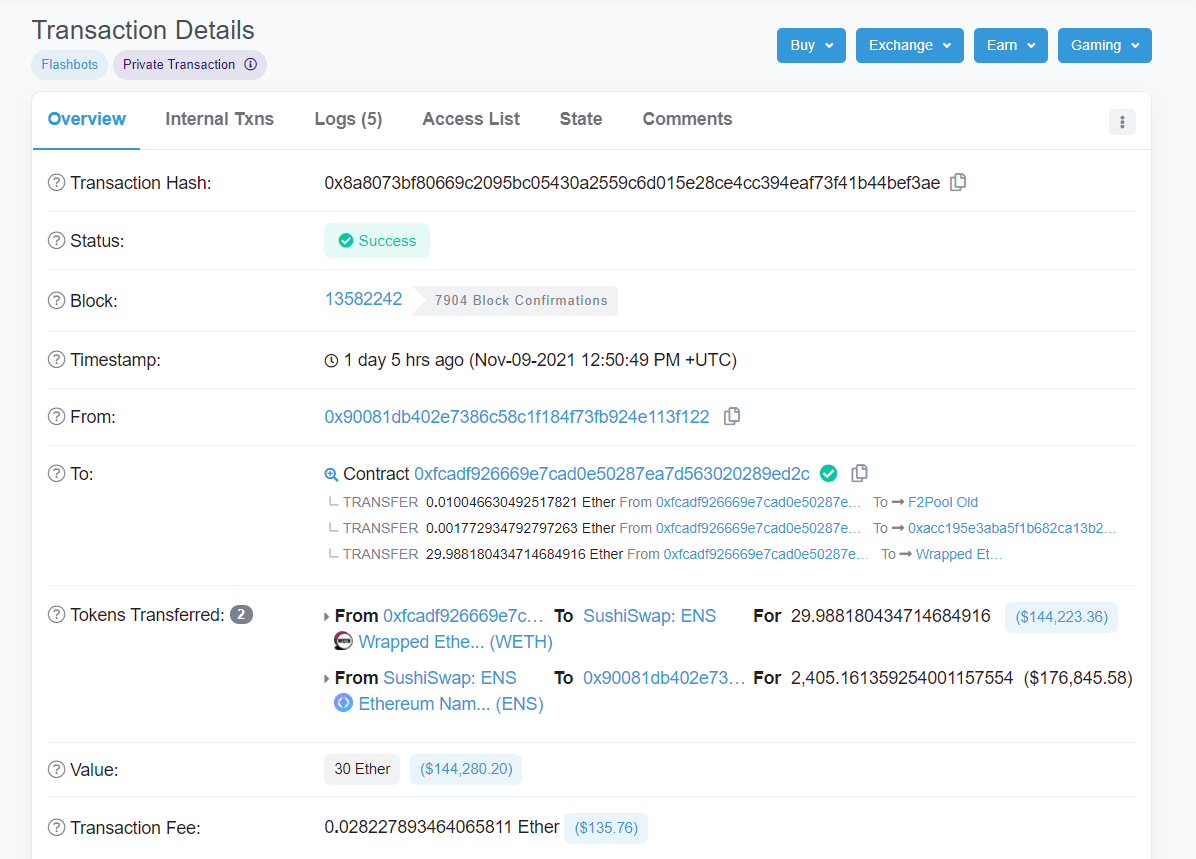
Task: Click help icon beside Transaction Fee
Action: 56,827
